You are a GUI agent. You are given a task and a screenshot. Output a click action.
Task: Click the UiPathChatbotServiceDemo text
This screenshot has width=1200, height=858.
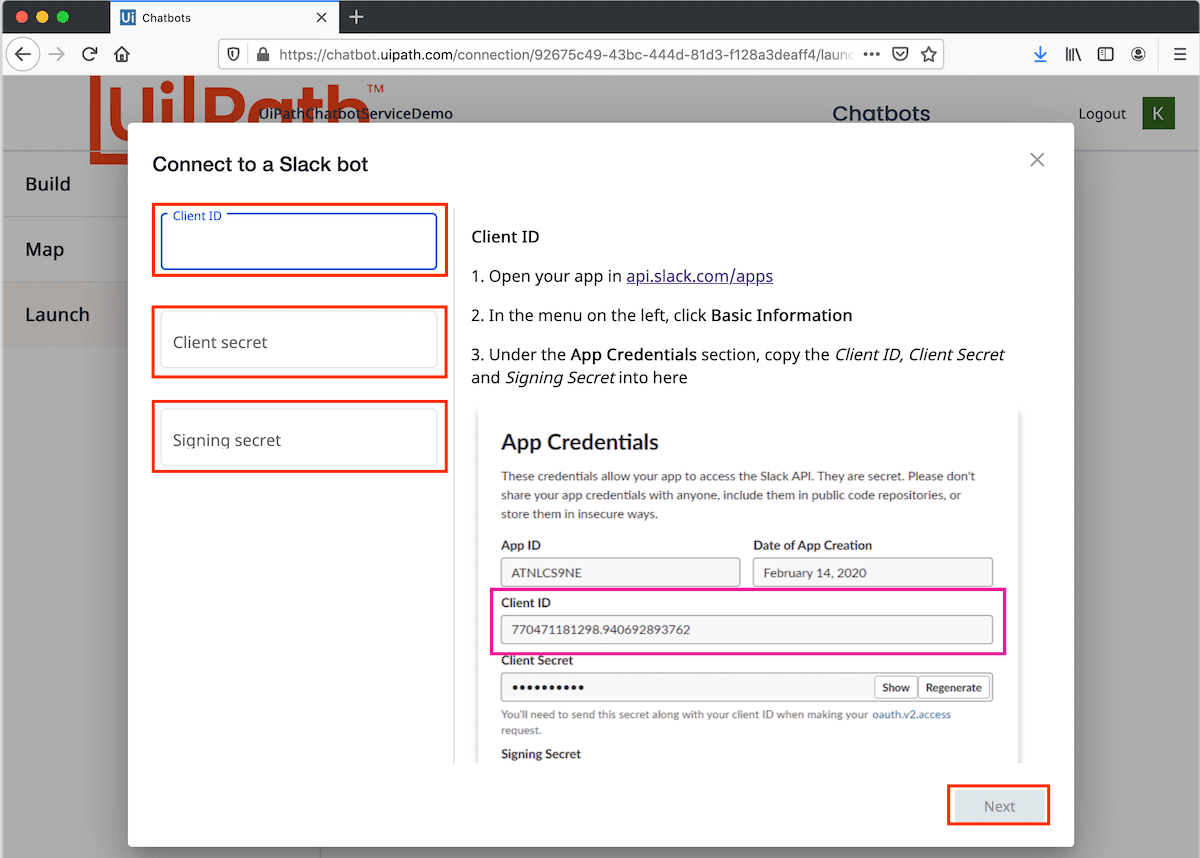356,114
